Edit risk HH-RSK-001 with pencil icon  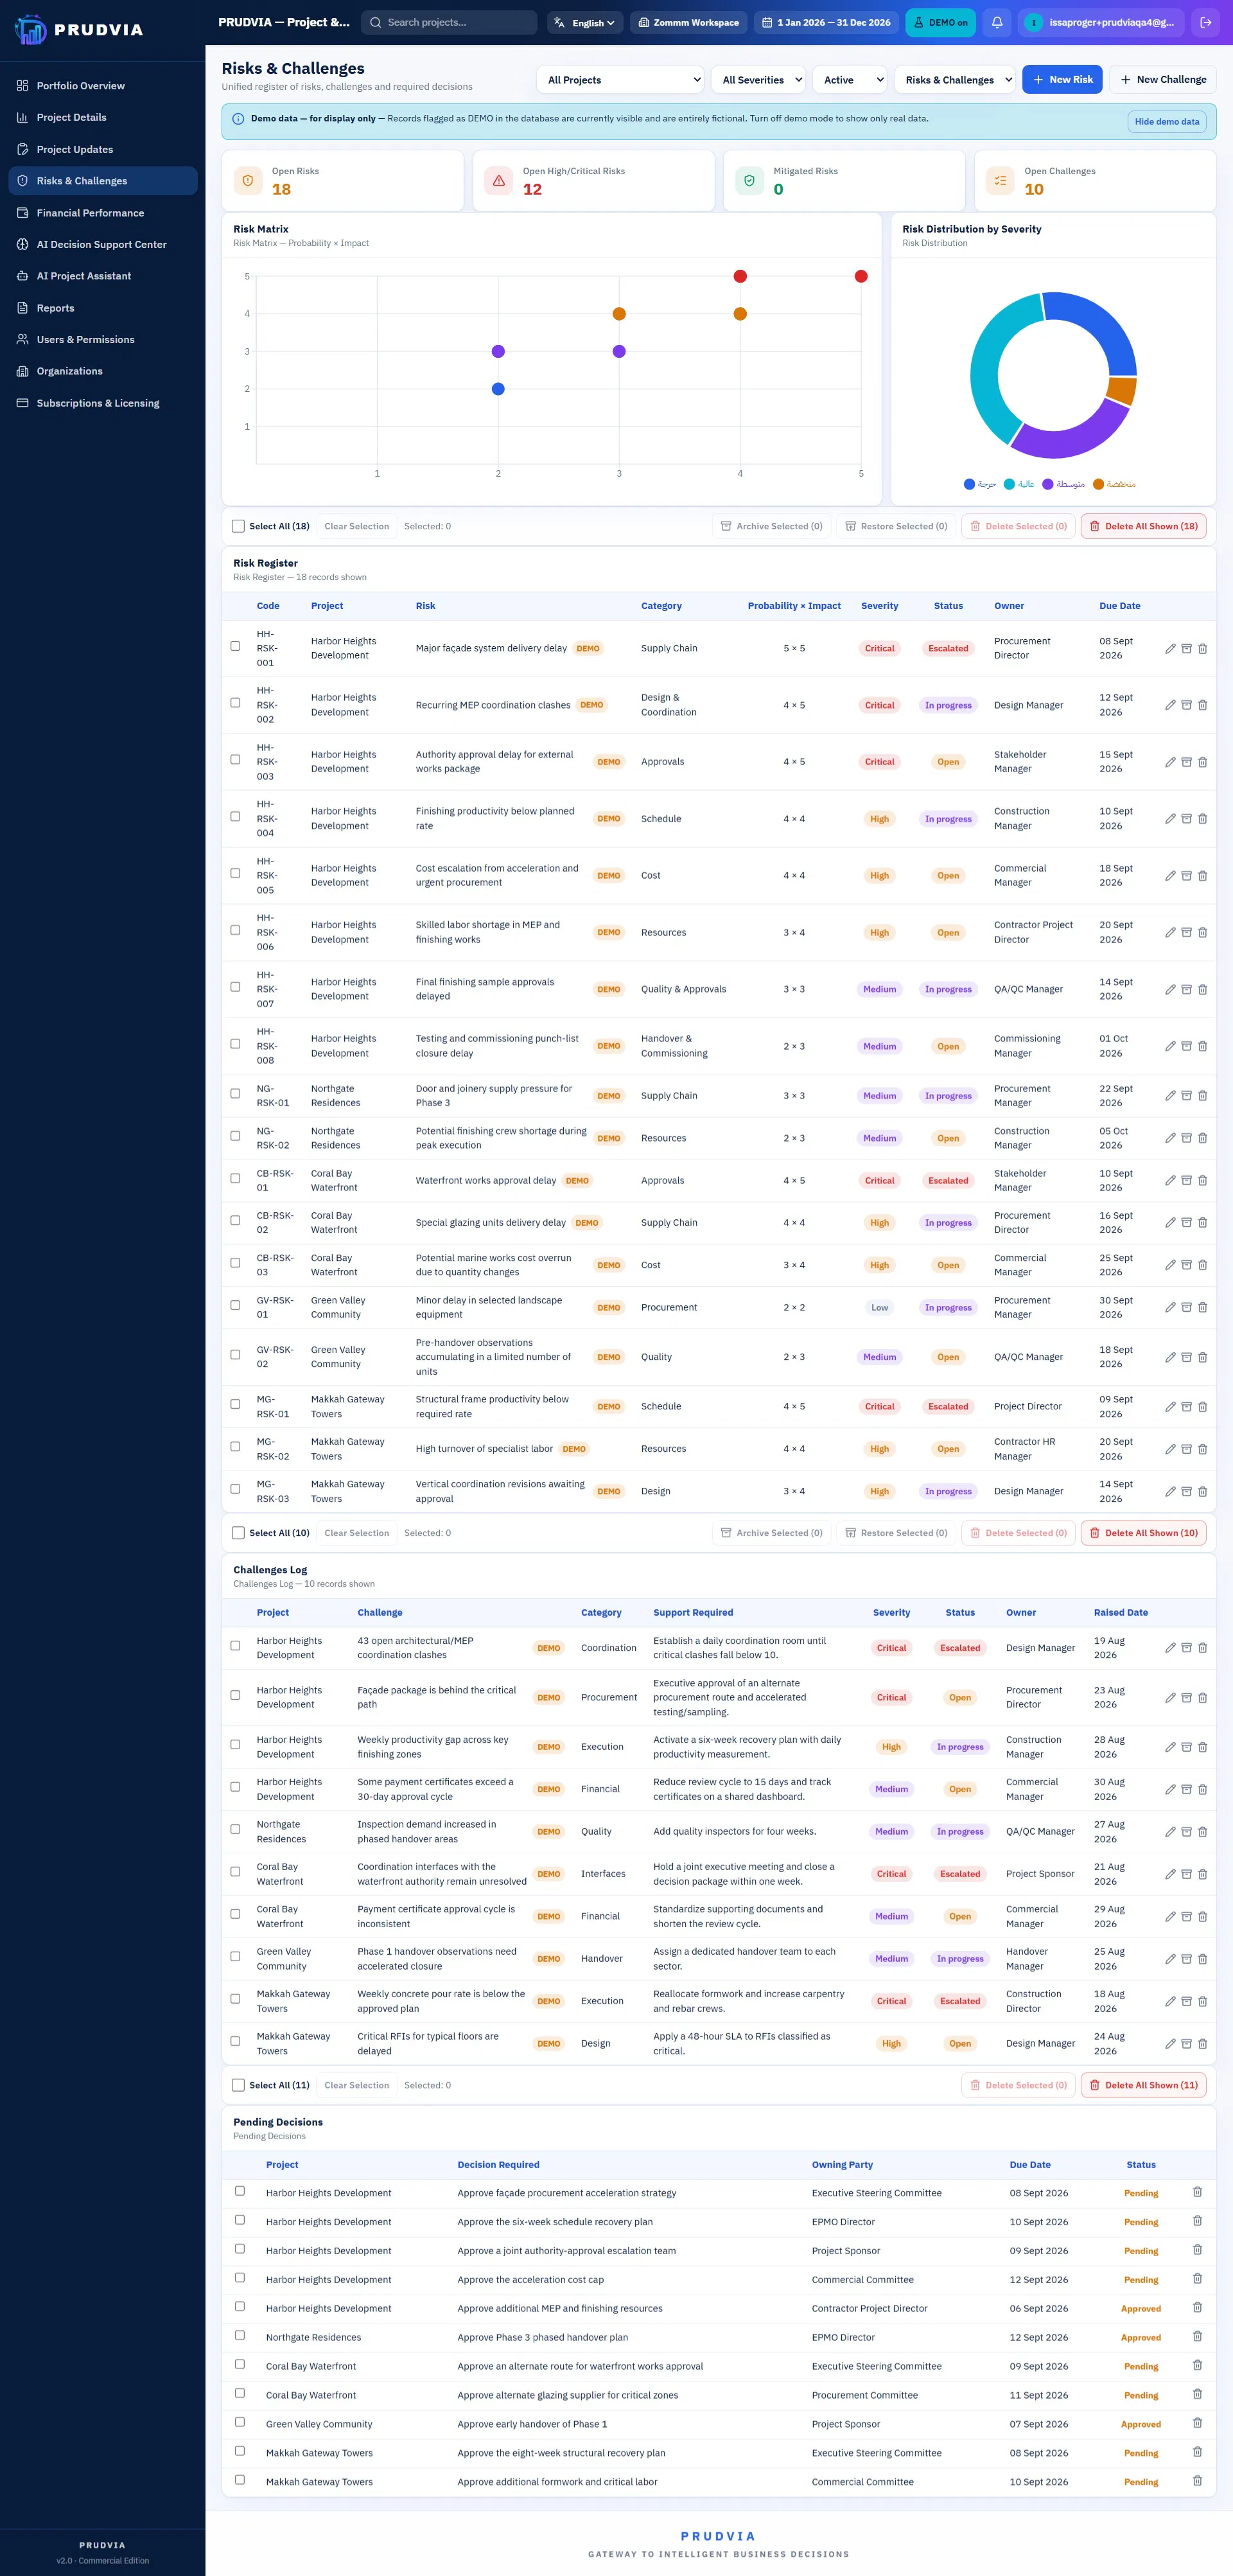(1170, 649)
